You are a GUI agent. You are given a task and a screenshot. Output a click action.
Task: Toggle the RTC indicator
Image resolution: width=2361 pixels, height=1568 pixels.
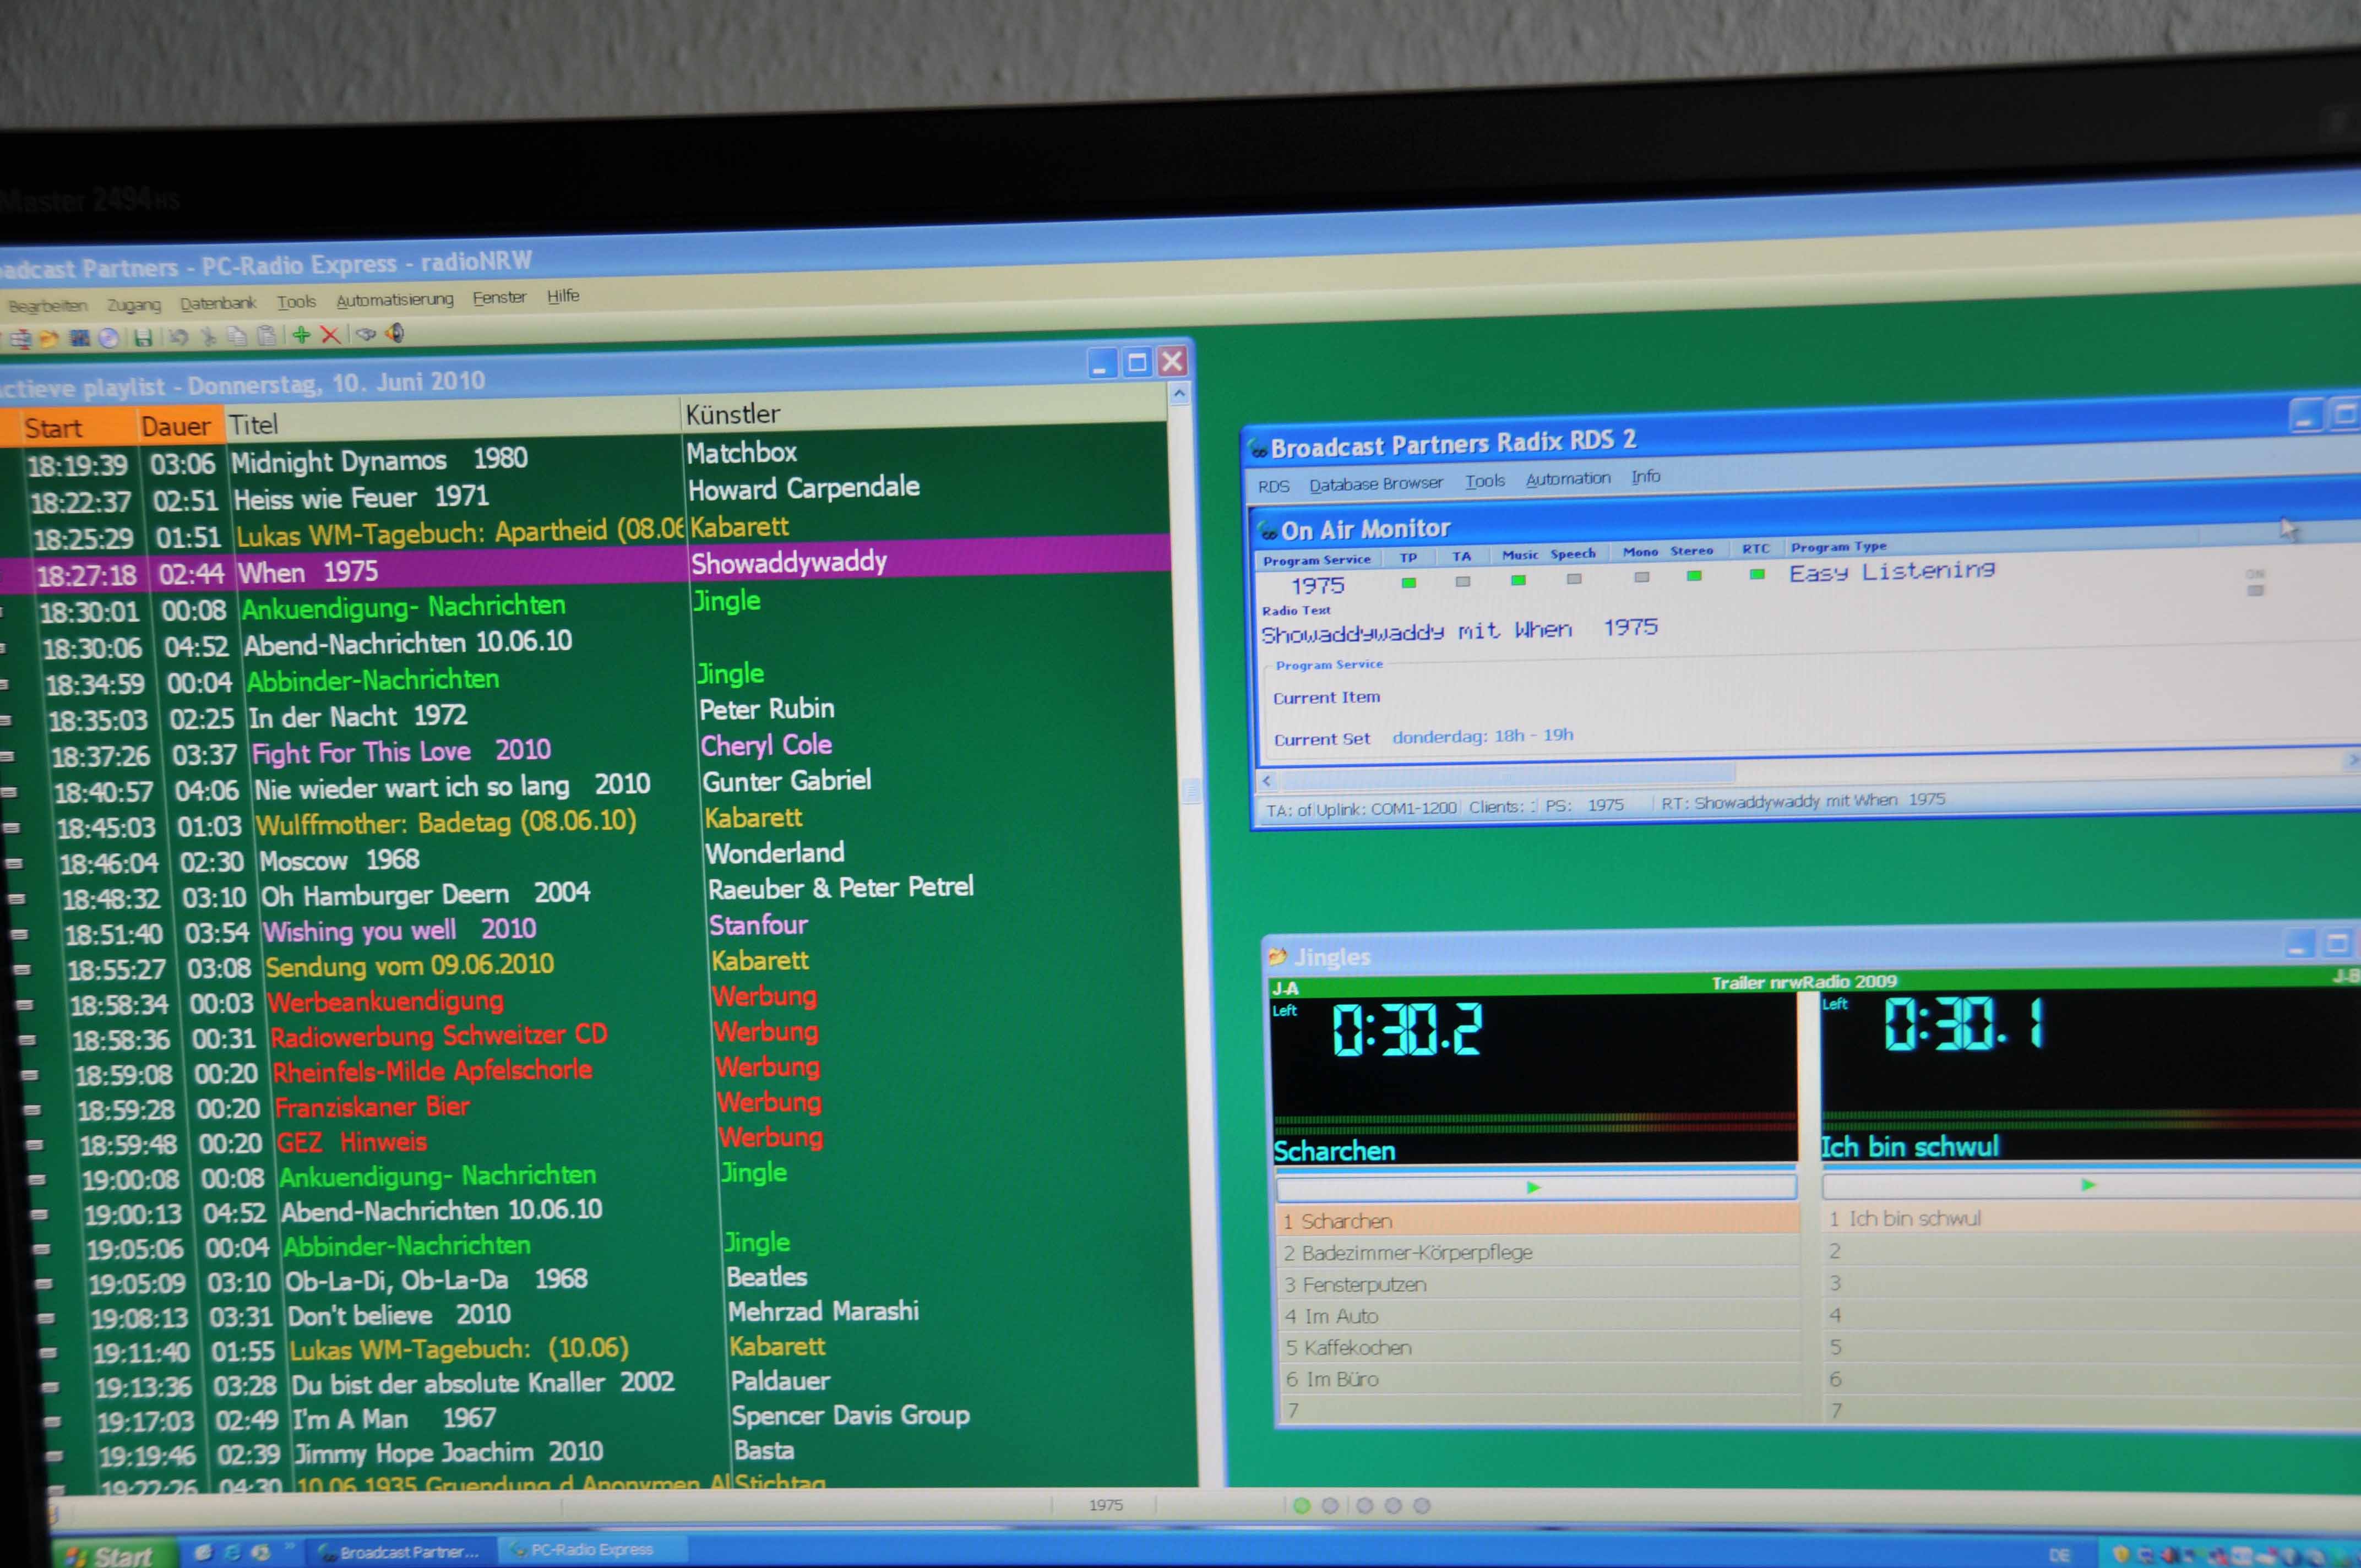(1757, 574)
